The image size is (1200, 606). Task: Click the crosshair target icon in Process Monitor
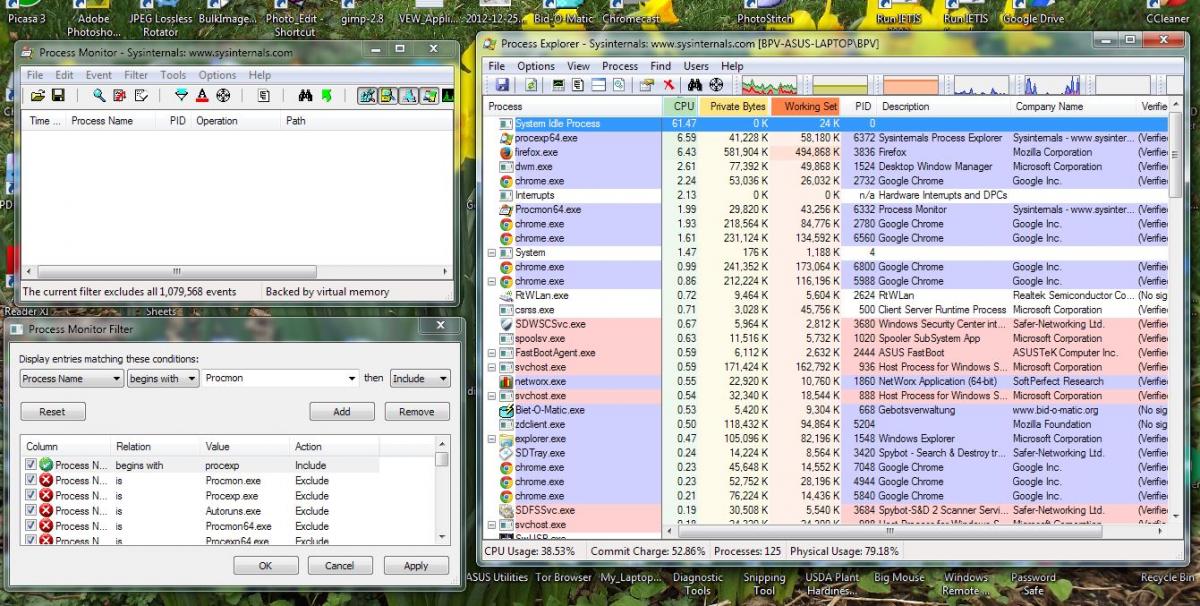point(223,96)
